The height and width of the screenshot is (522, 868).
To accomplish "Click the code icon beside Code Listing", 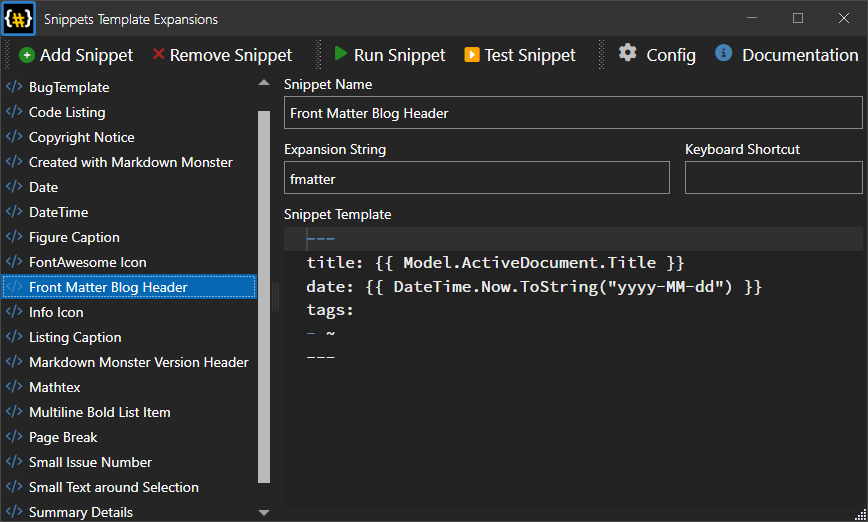I will (x=14, y=111).
